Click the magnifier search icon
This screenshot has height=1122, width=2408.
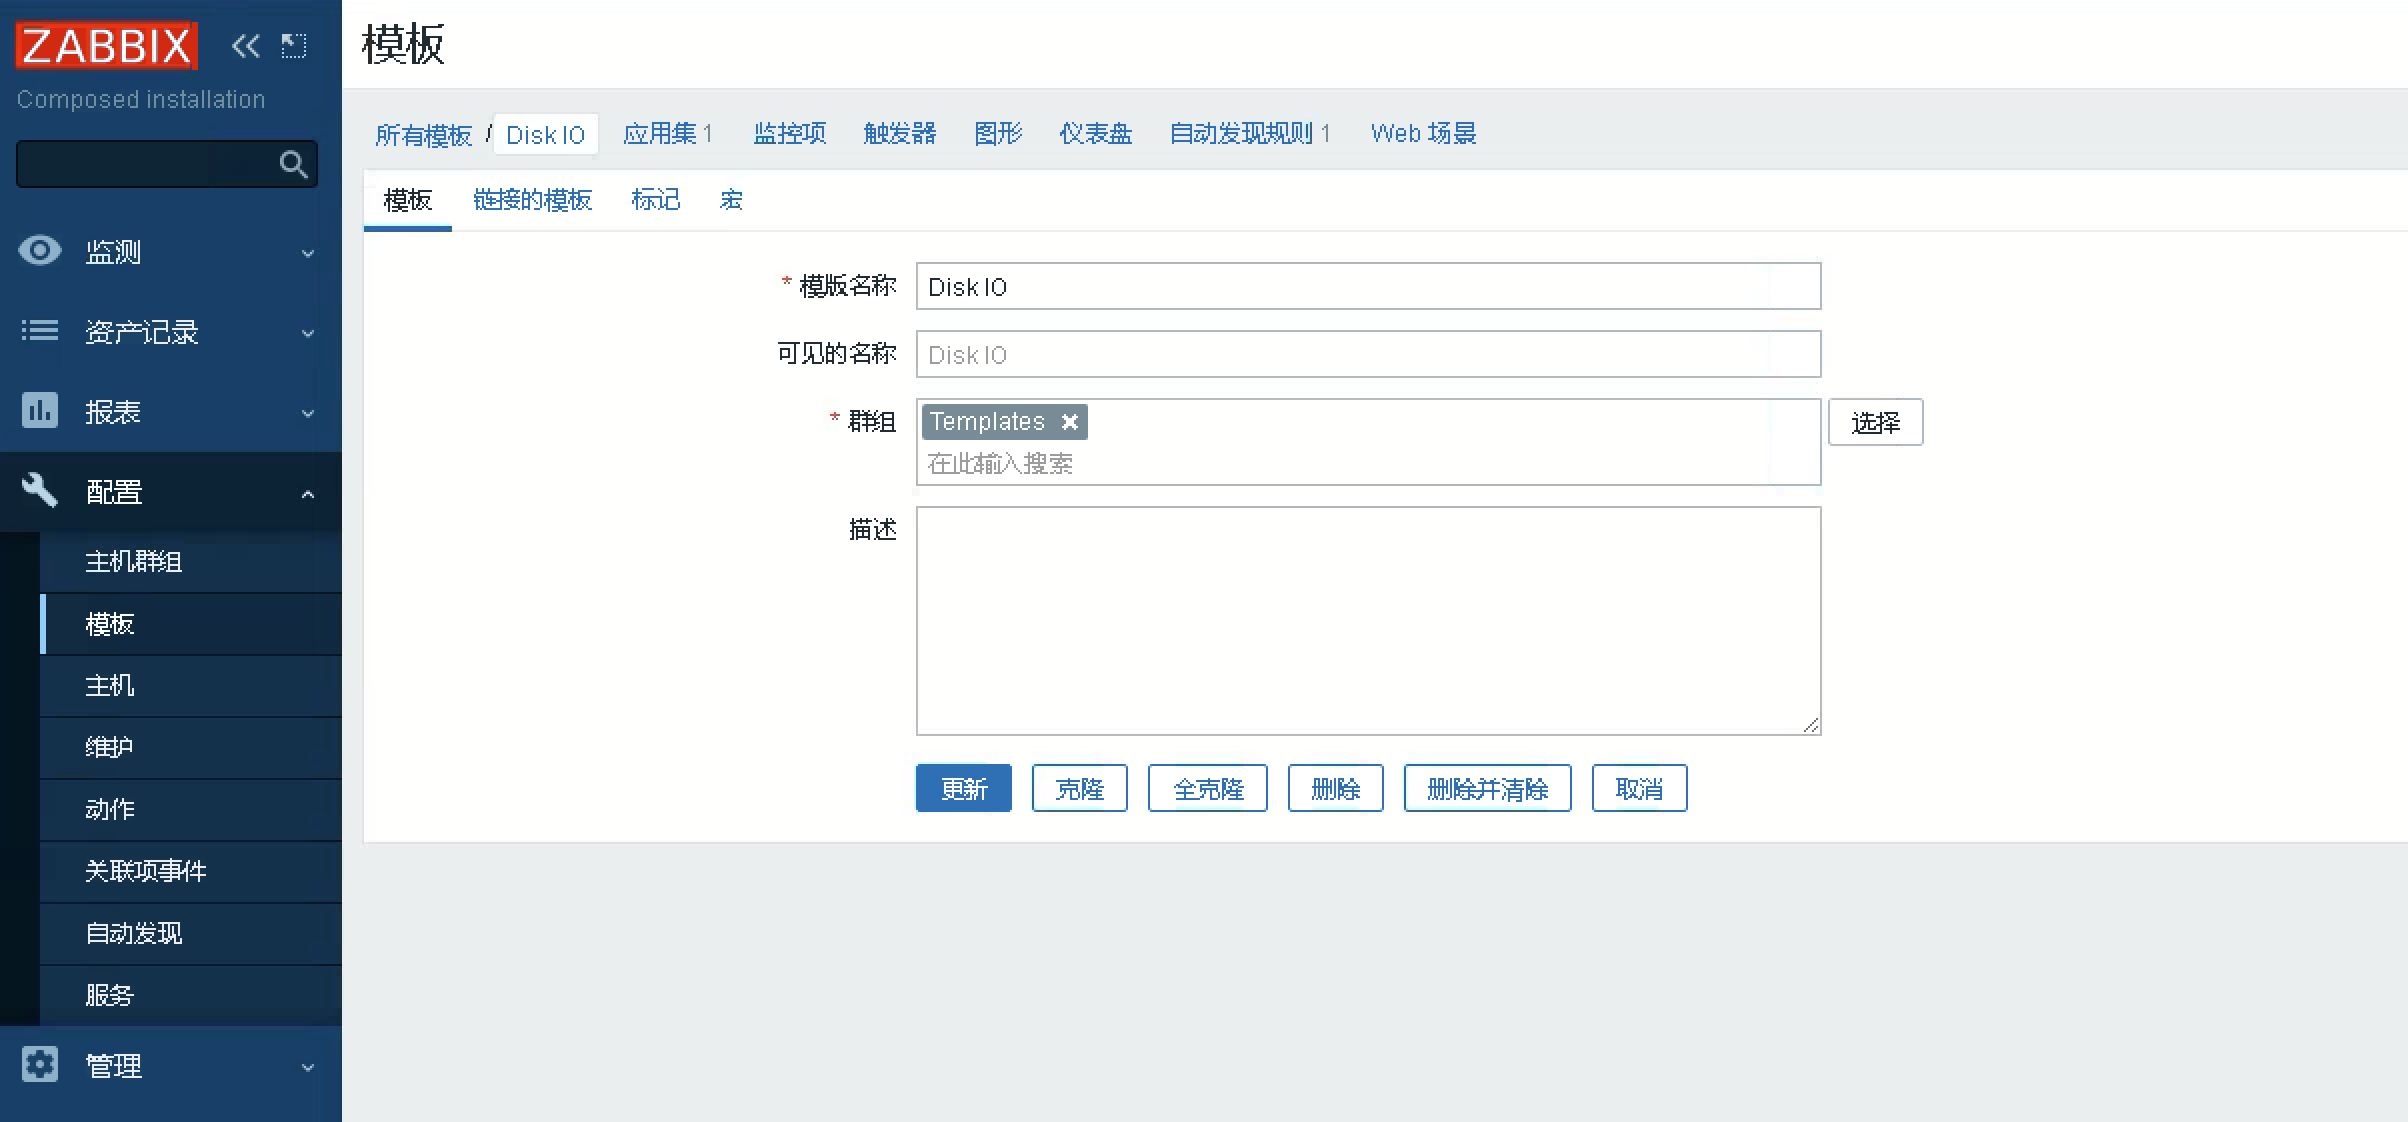(293, 164)
